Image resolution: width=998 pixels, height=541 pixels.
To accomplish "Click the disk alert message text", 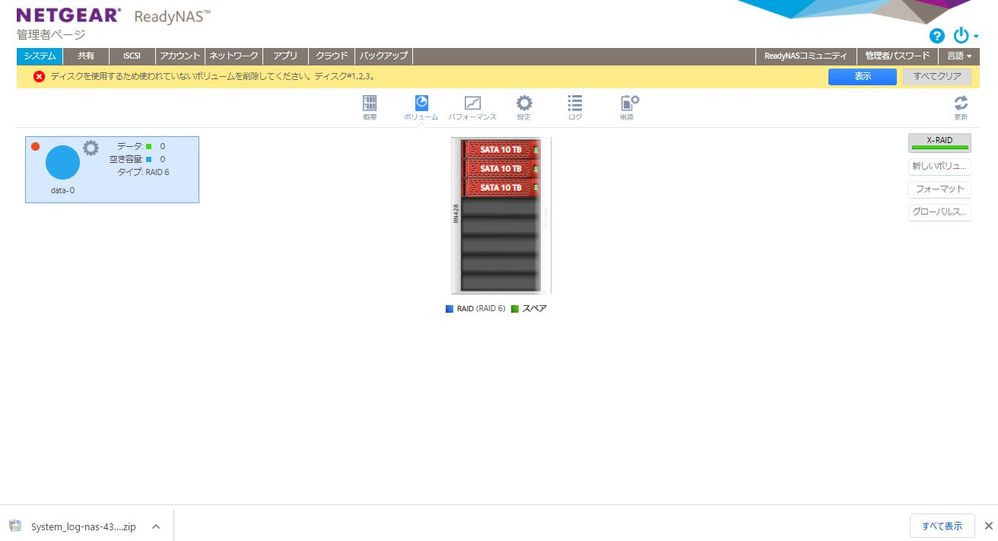I will point(213,76).
